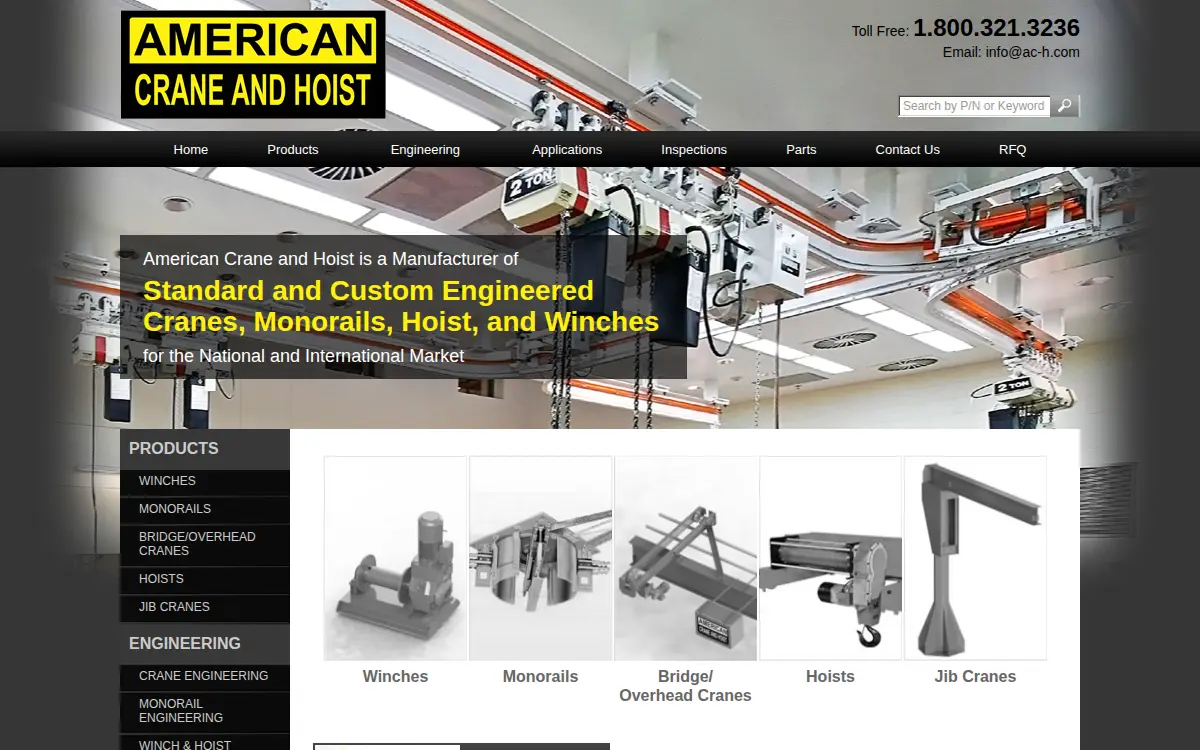The width and height of the screenshot is (1200, 750).
Task: Open CRANE ENGINEERING sidebar link
Action: click(x=205, y=676)
